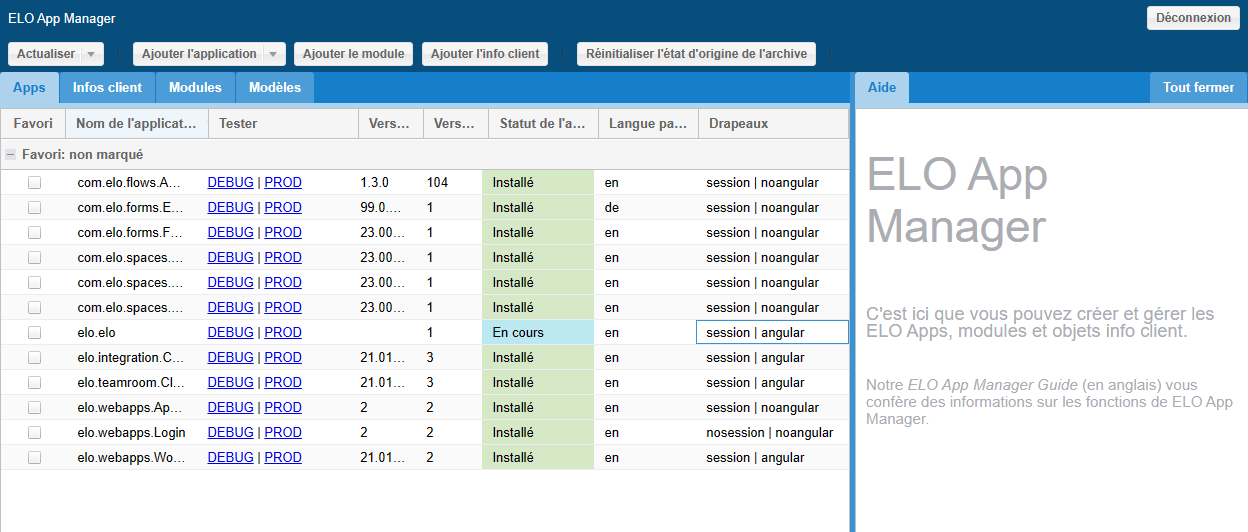Screen dimensions: 1248x532
Task: Open the Modules tab
Action: point(195,88)
